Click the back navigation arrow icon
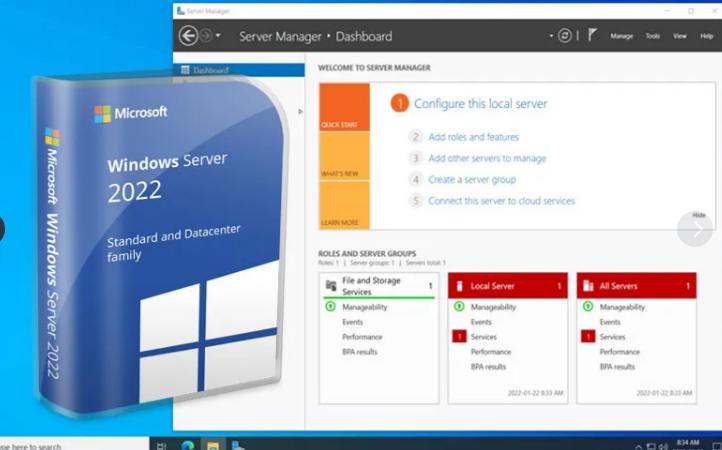 188,35
